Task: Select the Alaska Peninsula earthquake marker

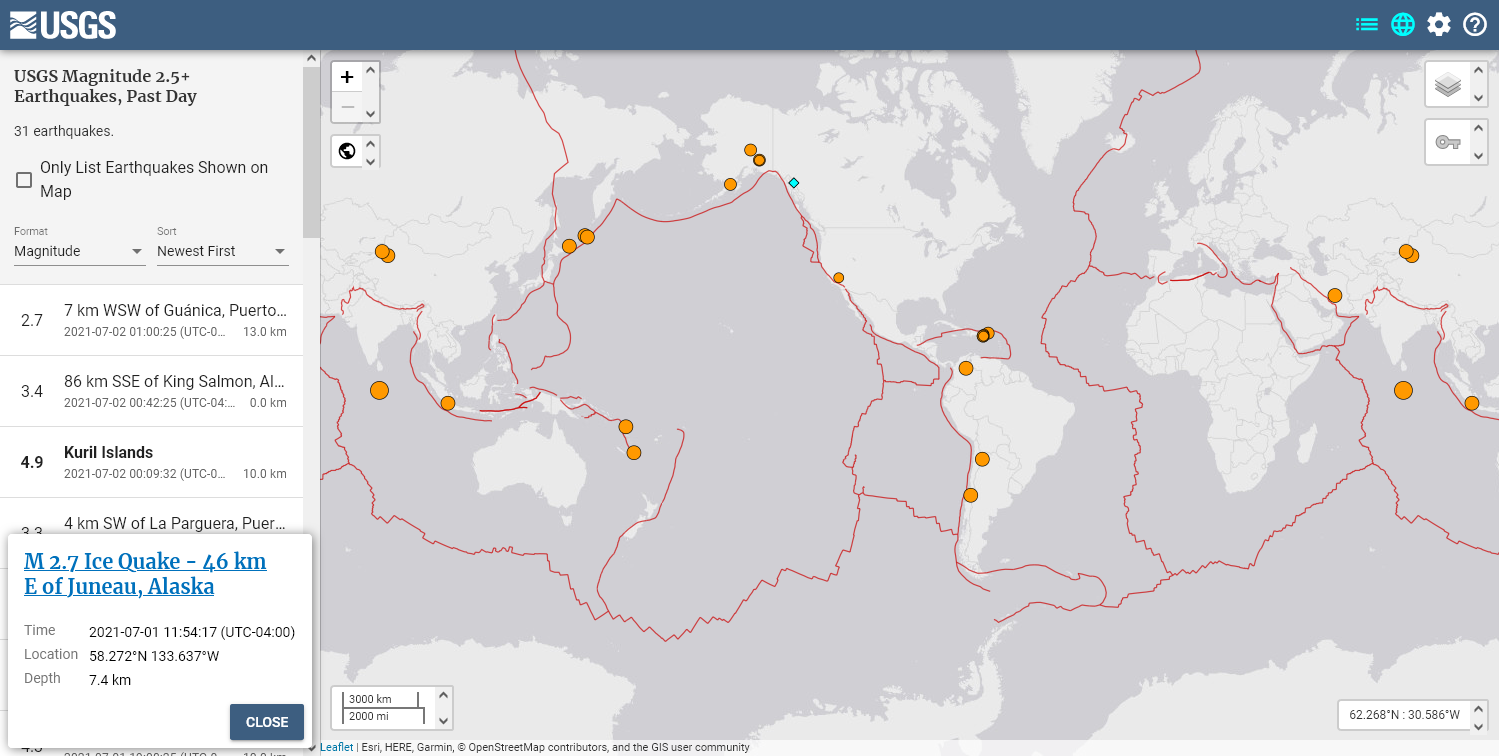Action: tap(730, 184)
